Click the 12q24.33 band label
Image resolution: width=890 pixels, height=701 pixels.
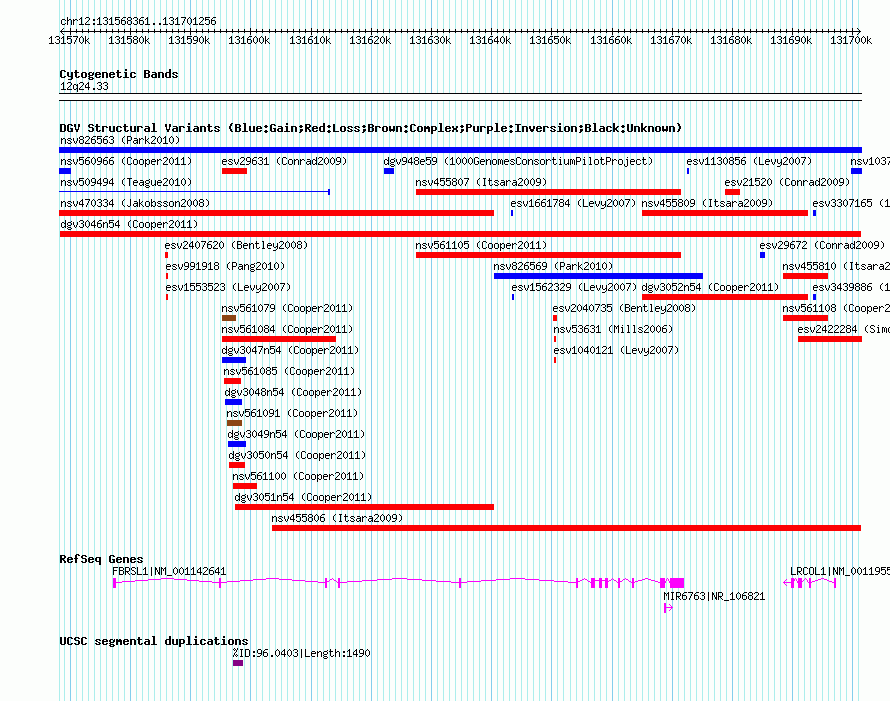pos(84,86)
